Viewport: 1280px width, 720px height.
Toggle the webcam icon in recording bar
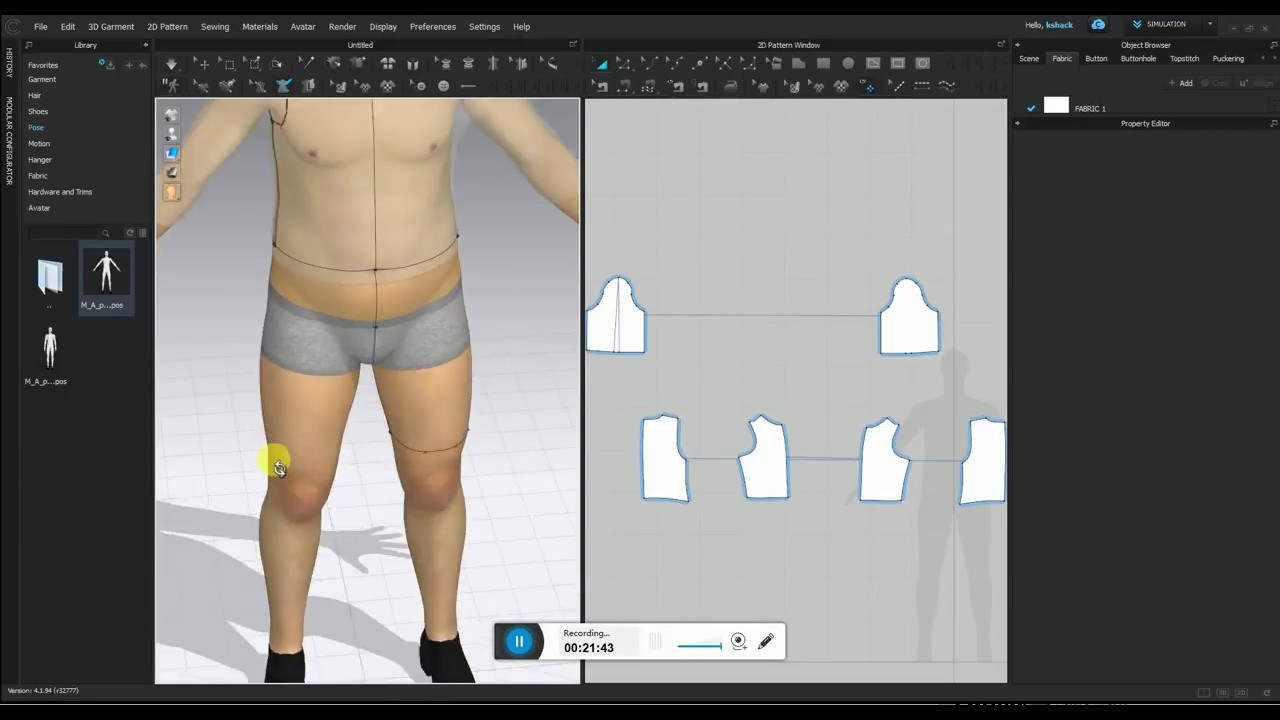[x=738, y=642]
